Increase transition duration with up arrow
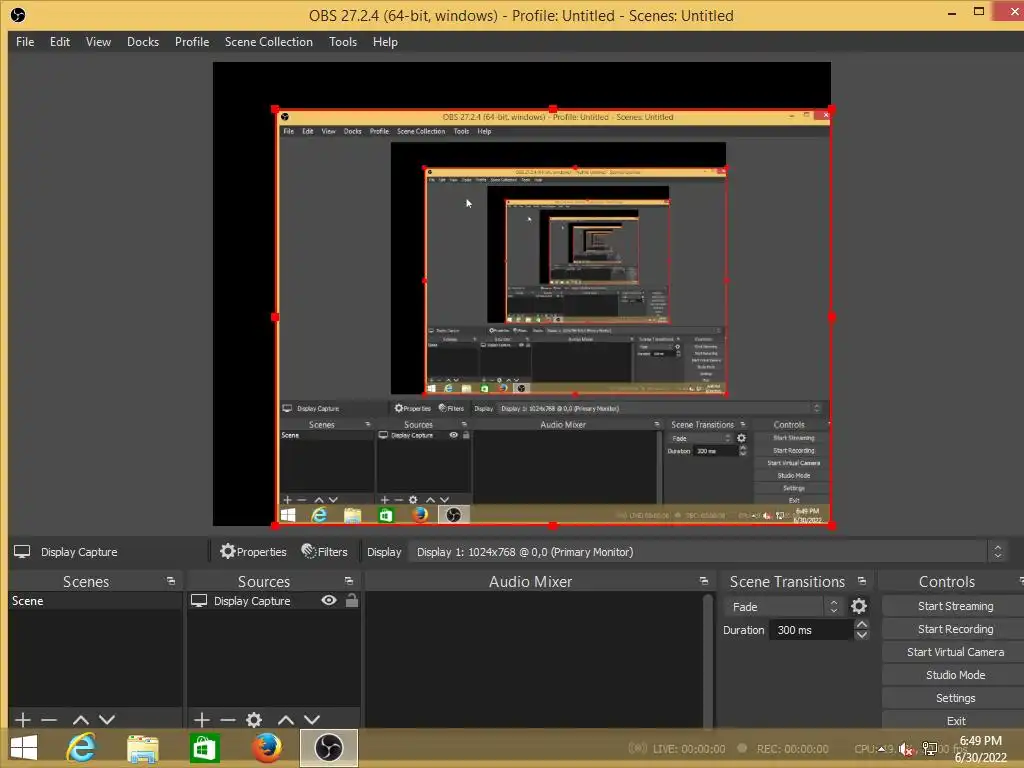The width and height of the screenshot is (1024, 768). pyautogui.click(x=862, y=625)
